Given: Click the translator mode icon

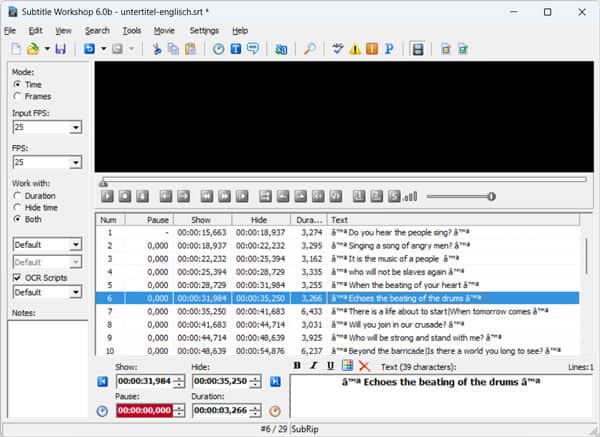Looking at the screenshot, I should click(281, 49).
